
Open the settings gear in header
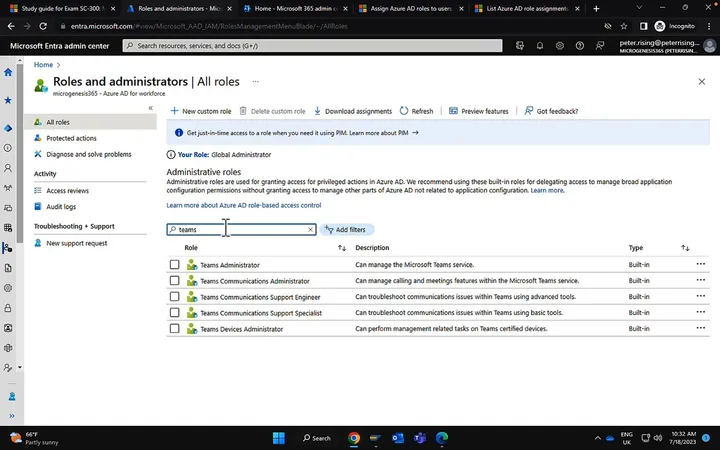[x=560, y=45]
